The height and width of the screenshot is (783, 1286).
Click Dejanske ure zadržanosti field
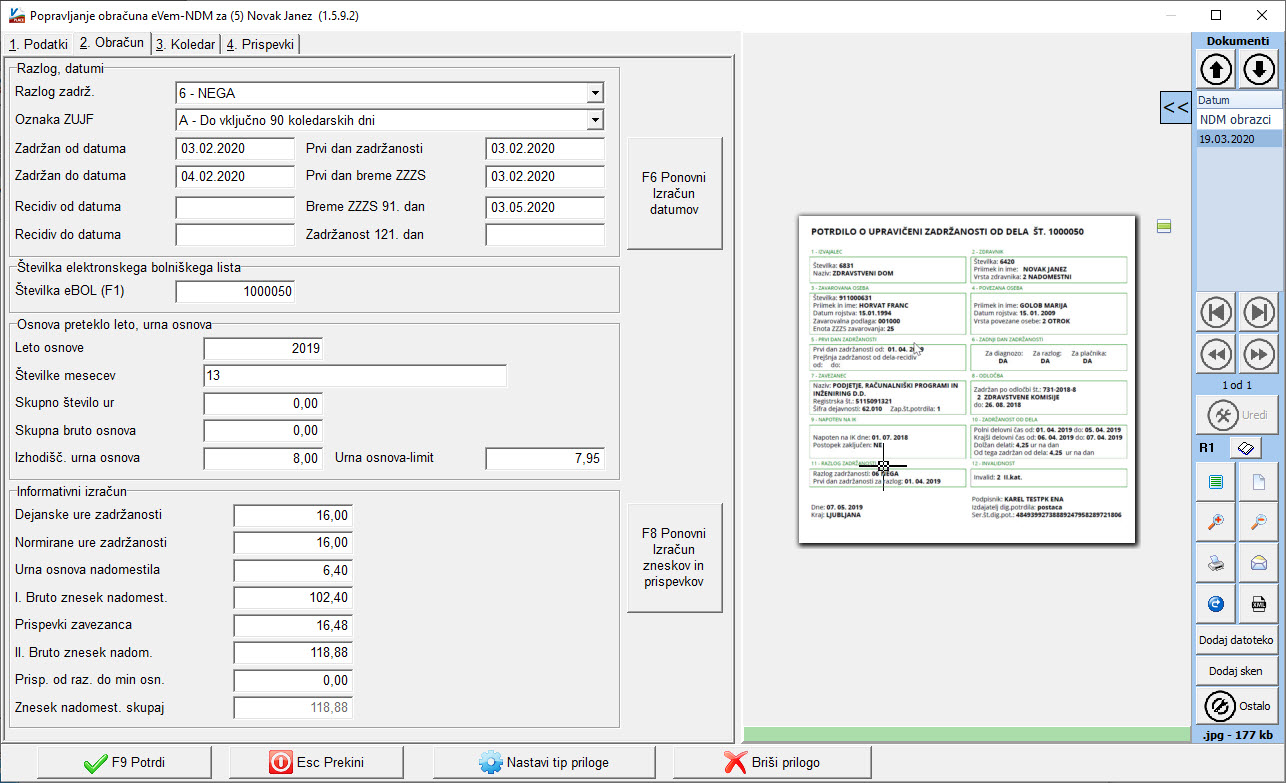[x=293, y=515]
